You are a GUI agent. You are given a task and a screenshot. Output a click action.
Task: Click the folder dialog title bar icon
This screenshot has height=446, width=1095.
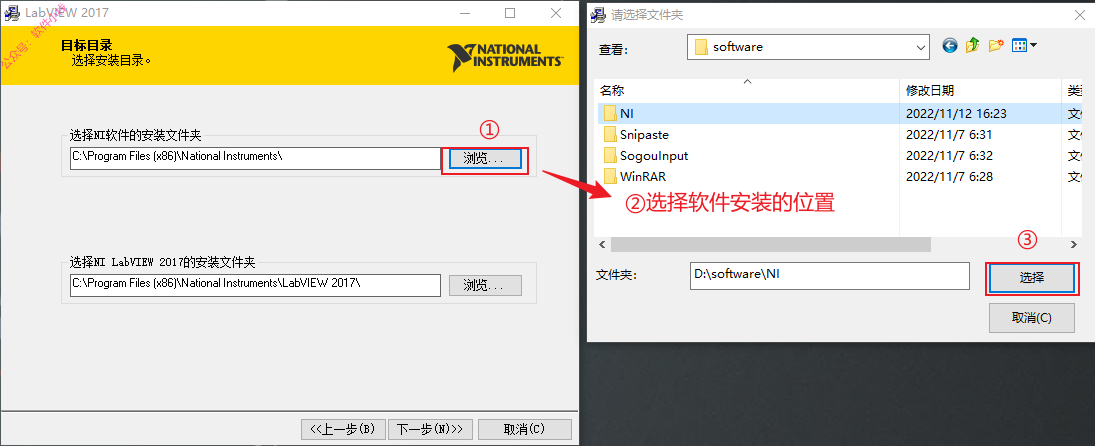click(598, 13)
